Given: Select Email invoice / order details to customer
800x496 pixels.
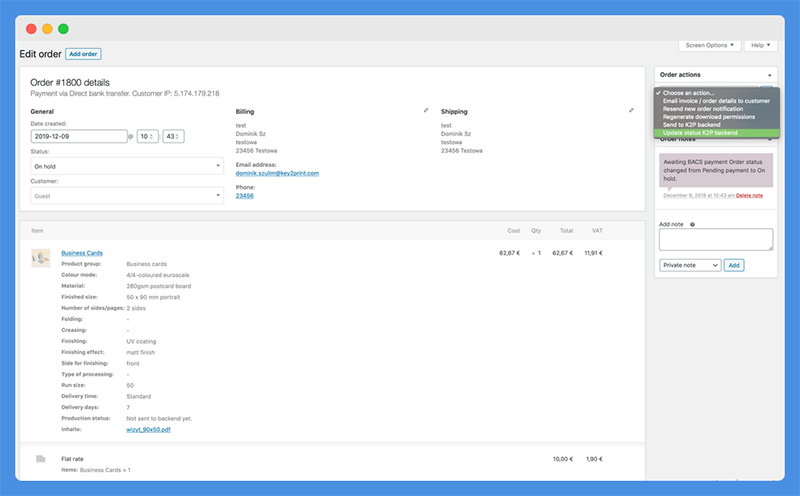Looking at the screenshot, I should coord(717,101).
